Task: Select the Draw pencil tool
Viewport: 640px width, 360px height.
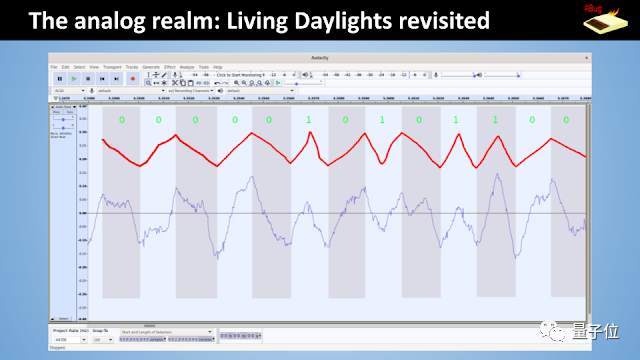Action: pos(164,75)
